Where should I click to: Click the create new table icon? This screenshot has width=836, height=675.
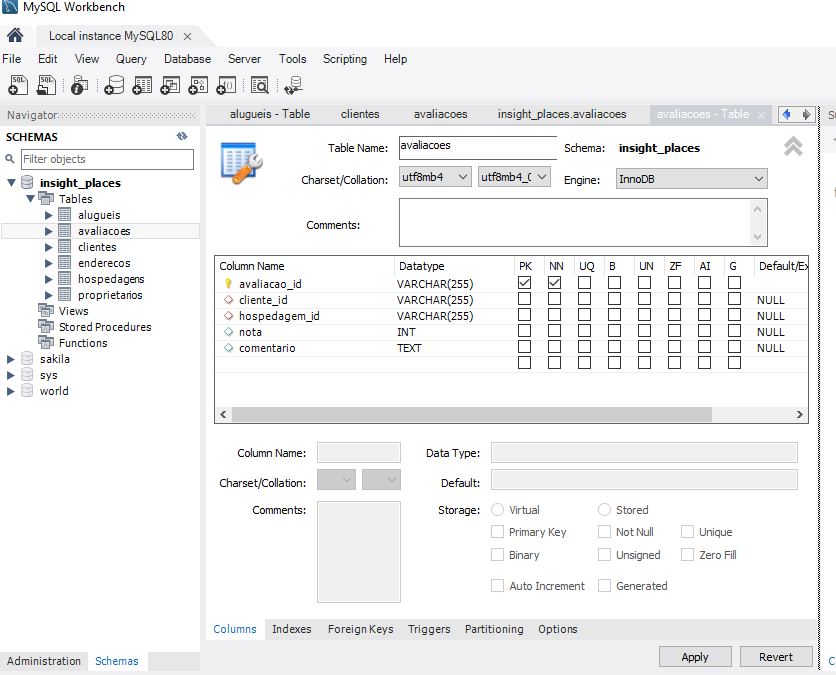[142, 85]
